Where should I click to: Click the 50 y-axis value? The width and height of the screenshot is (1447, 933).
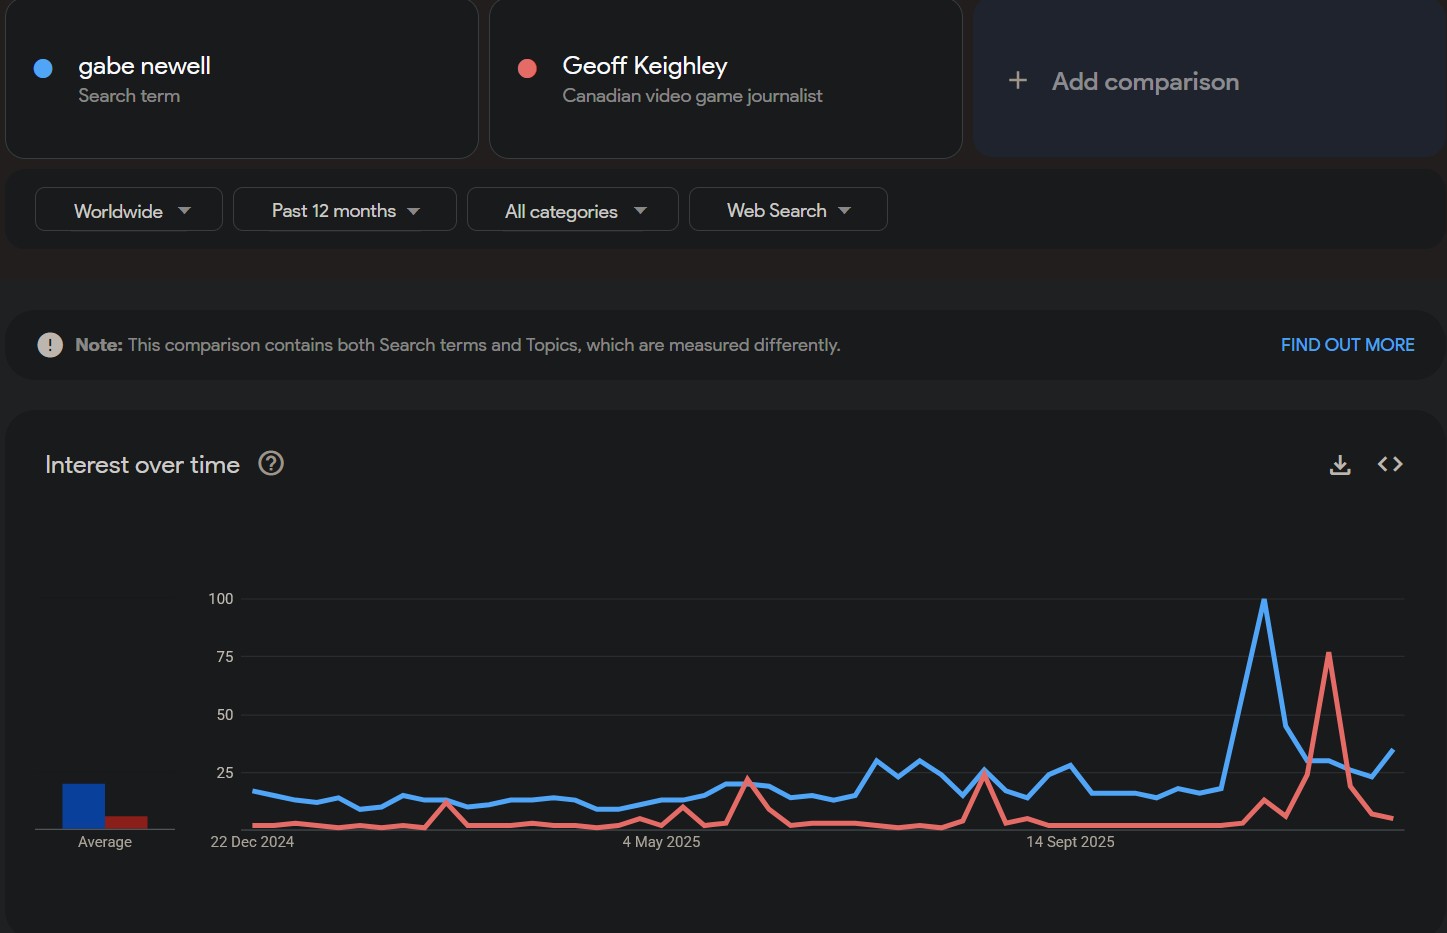click(x=225, y=715)
